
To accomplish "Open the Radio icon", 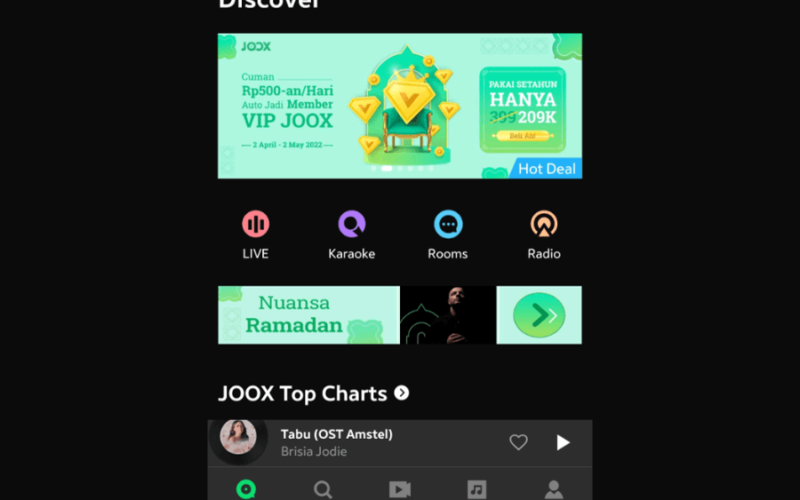I will [x=544, y=224].
